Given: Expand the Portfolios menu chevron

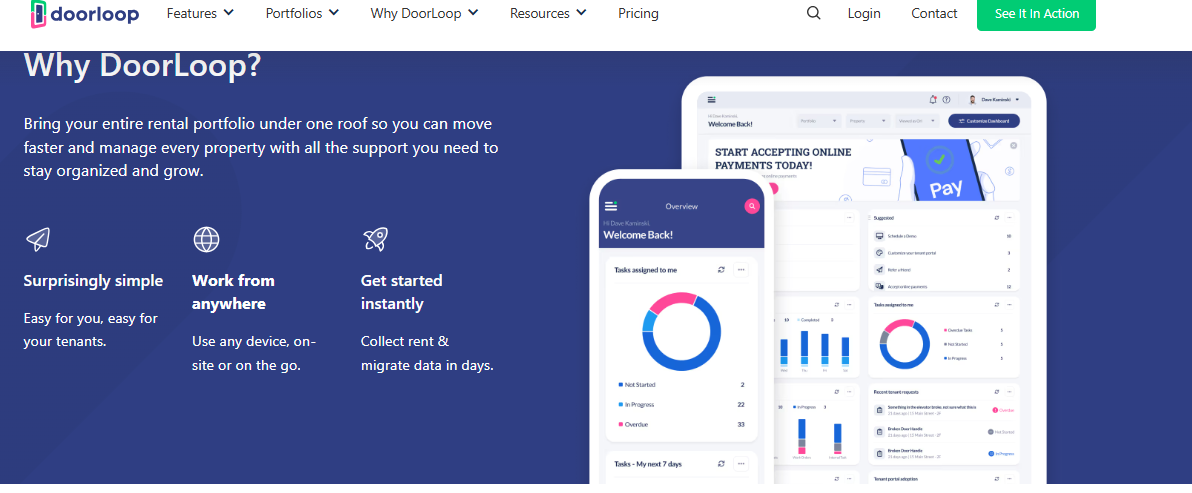Looking at the screenshot, I should 334,12.
